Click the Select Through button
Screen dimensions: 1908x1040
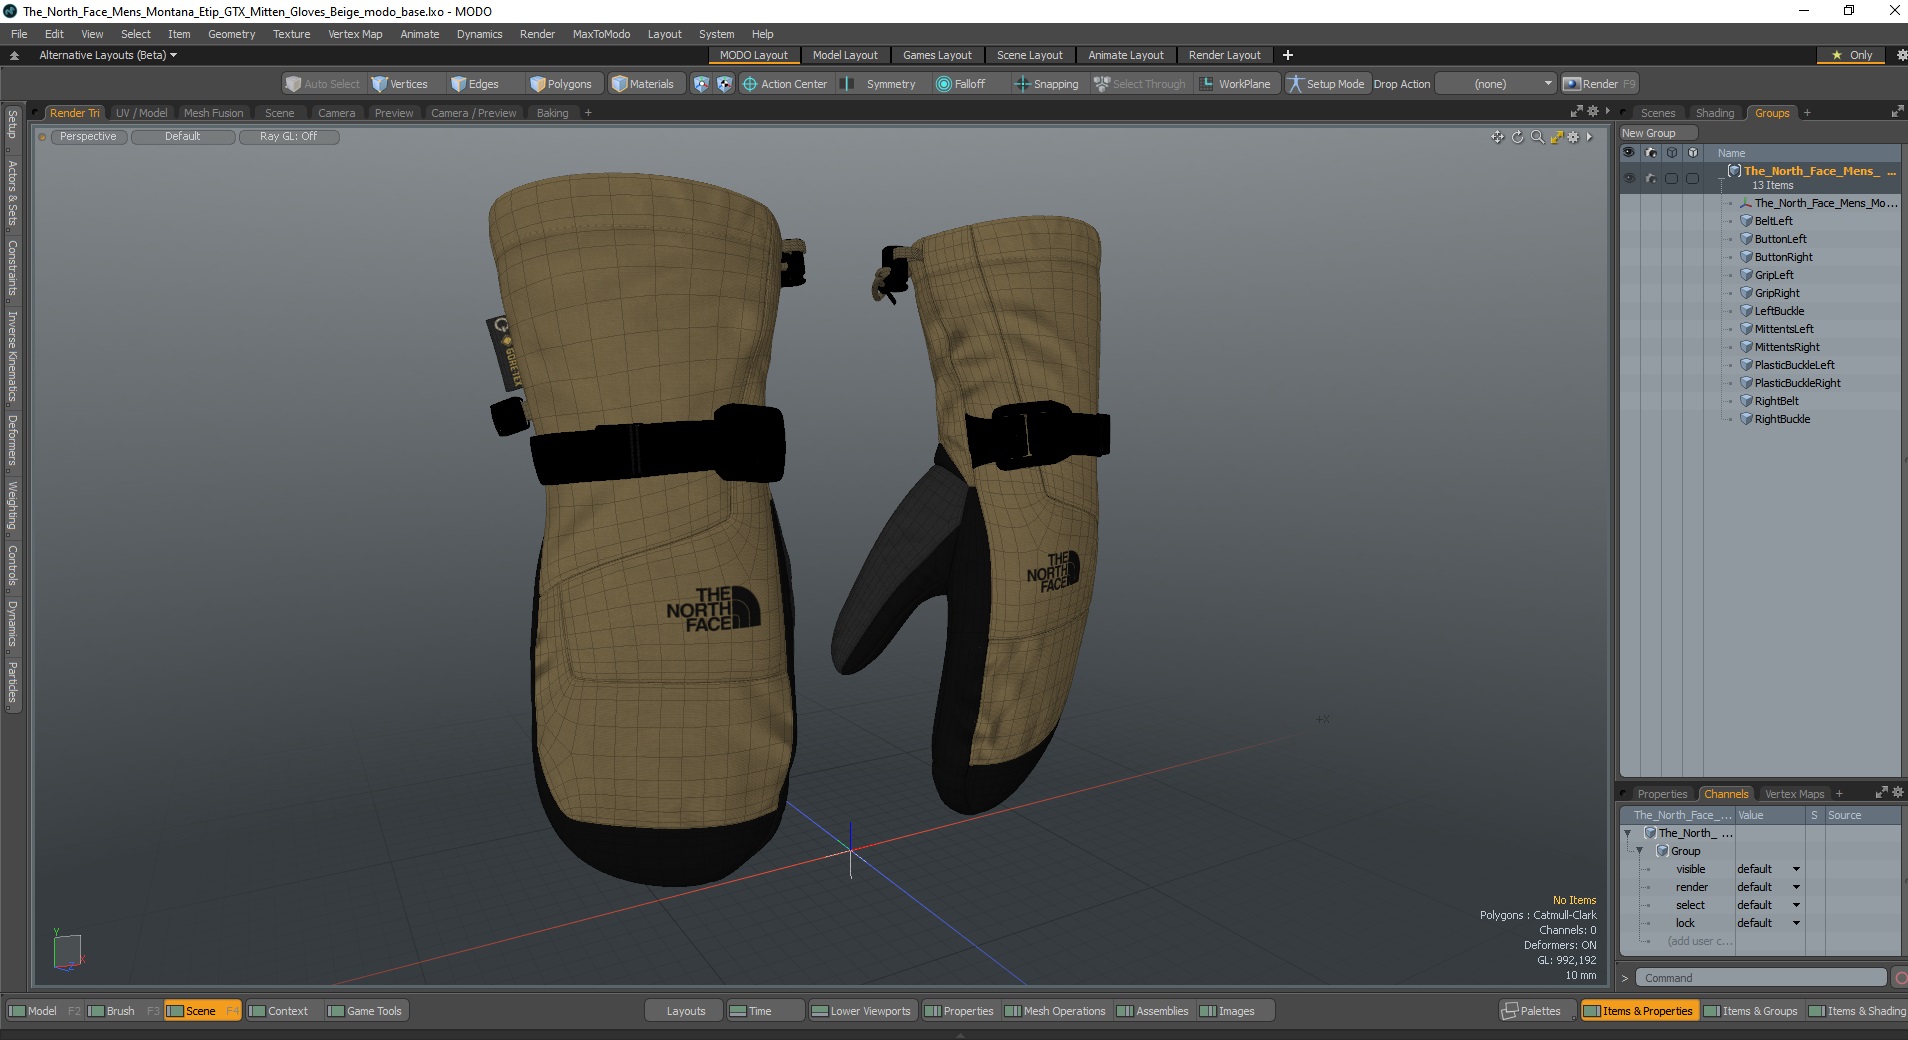[1140, 84]
